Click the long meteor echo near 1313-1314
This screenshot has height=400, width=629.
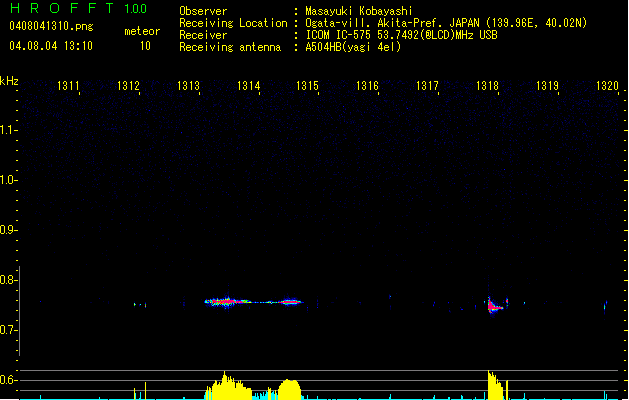pyautogui.click(x=228, y=302)
